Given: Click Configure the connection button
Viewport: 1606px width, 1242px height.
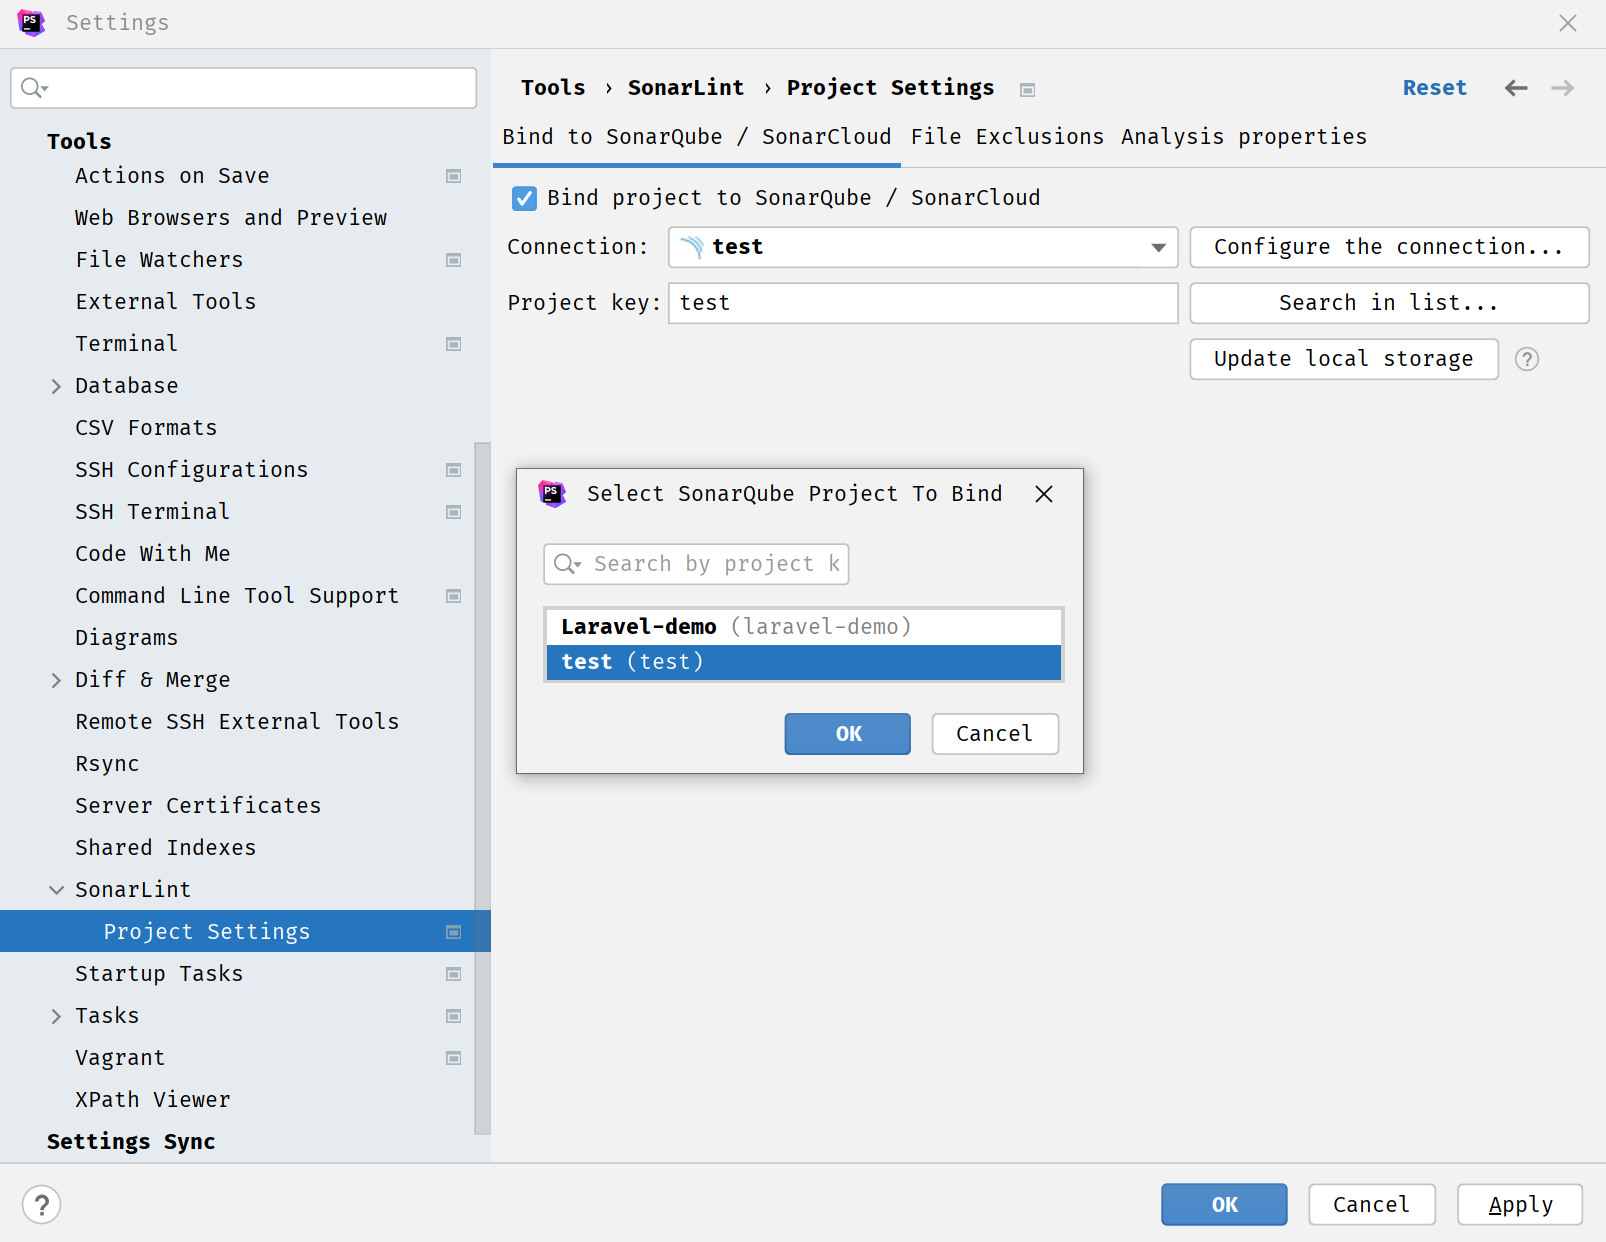Looking at the screenshot, I should click(1388, 247).
